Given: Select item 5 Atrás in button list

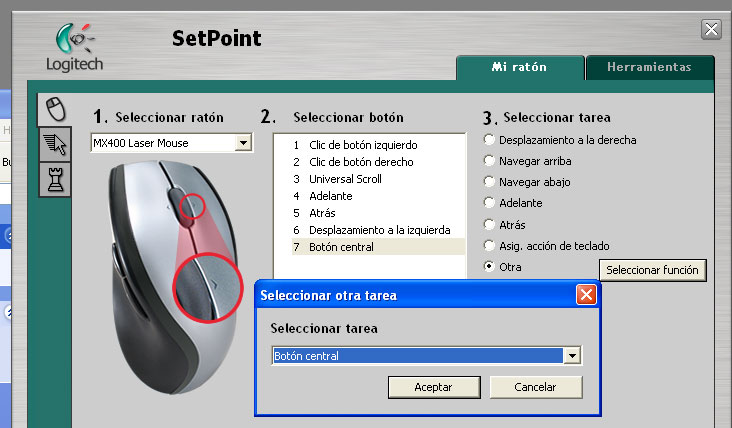Looking at the screenshot, I should point(378,213).
